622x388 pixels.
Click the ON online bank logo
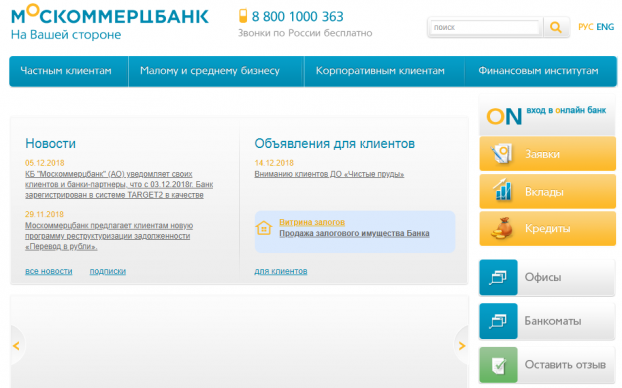[x=504, y=117]
